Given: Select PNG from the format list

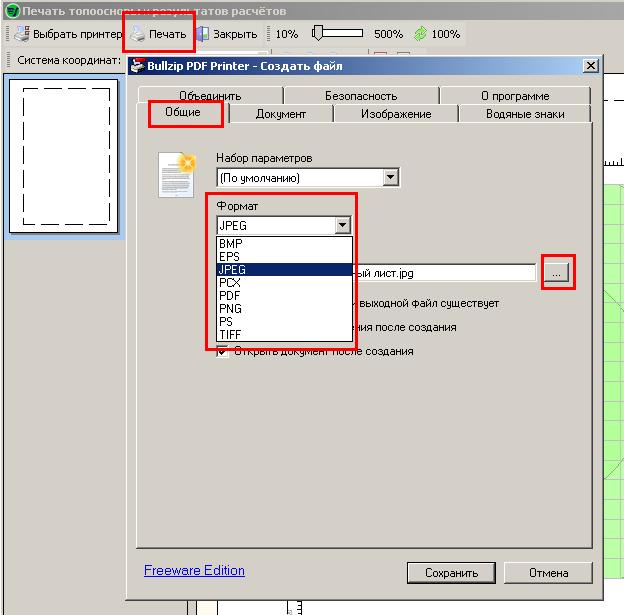Looking at the screenshot, I should (x=230, y=309).
